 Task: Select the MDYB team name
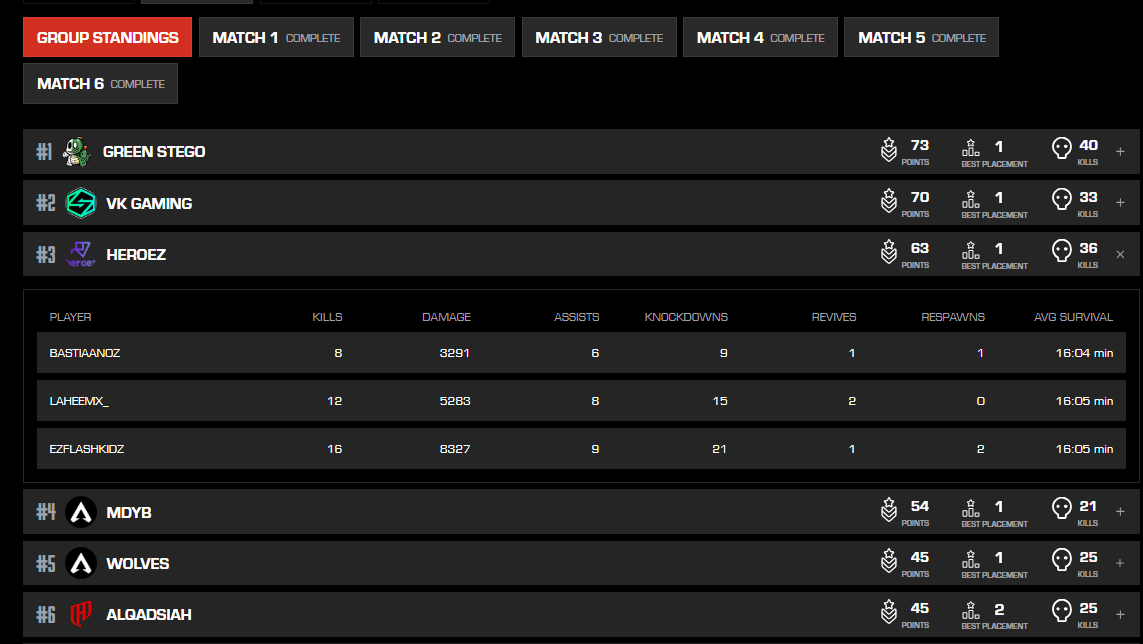(x=129, y=513)
